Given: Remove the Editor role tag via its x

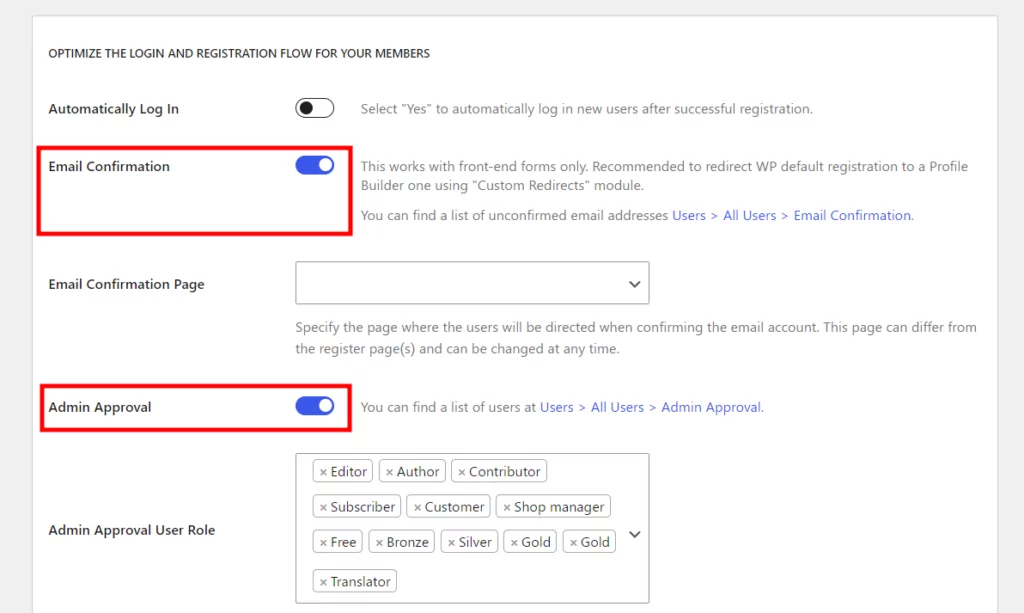Looking at the screenshot, I should point(323,472).
